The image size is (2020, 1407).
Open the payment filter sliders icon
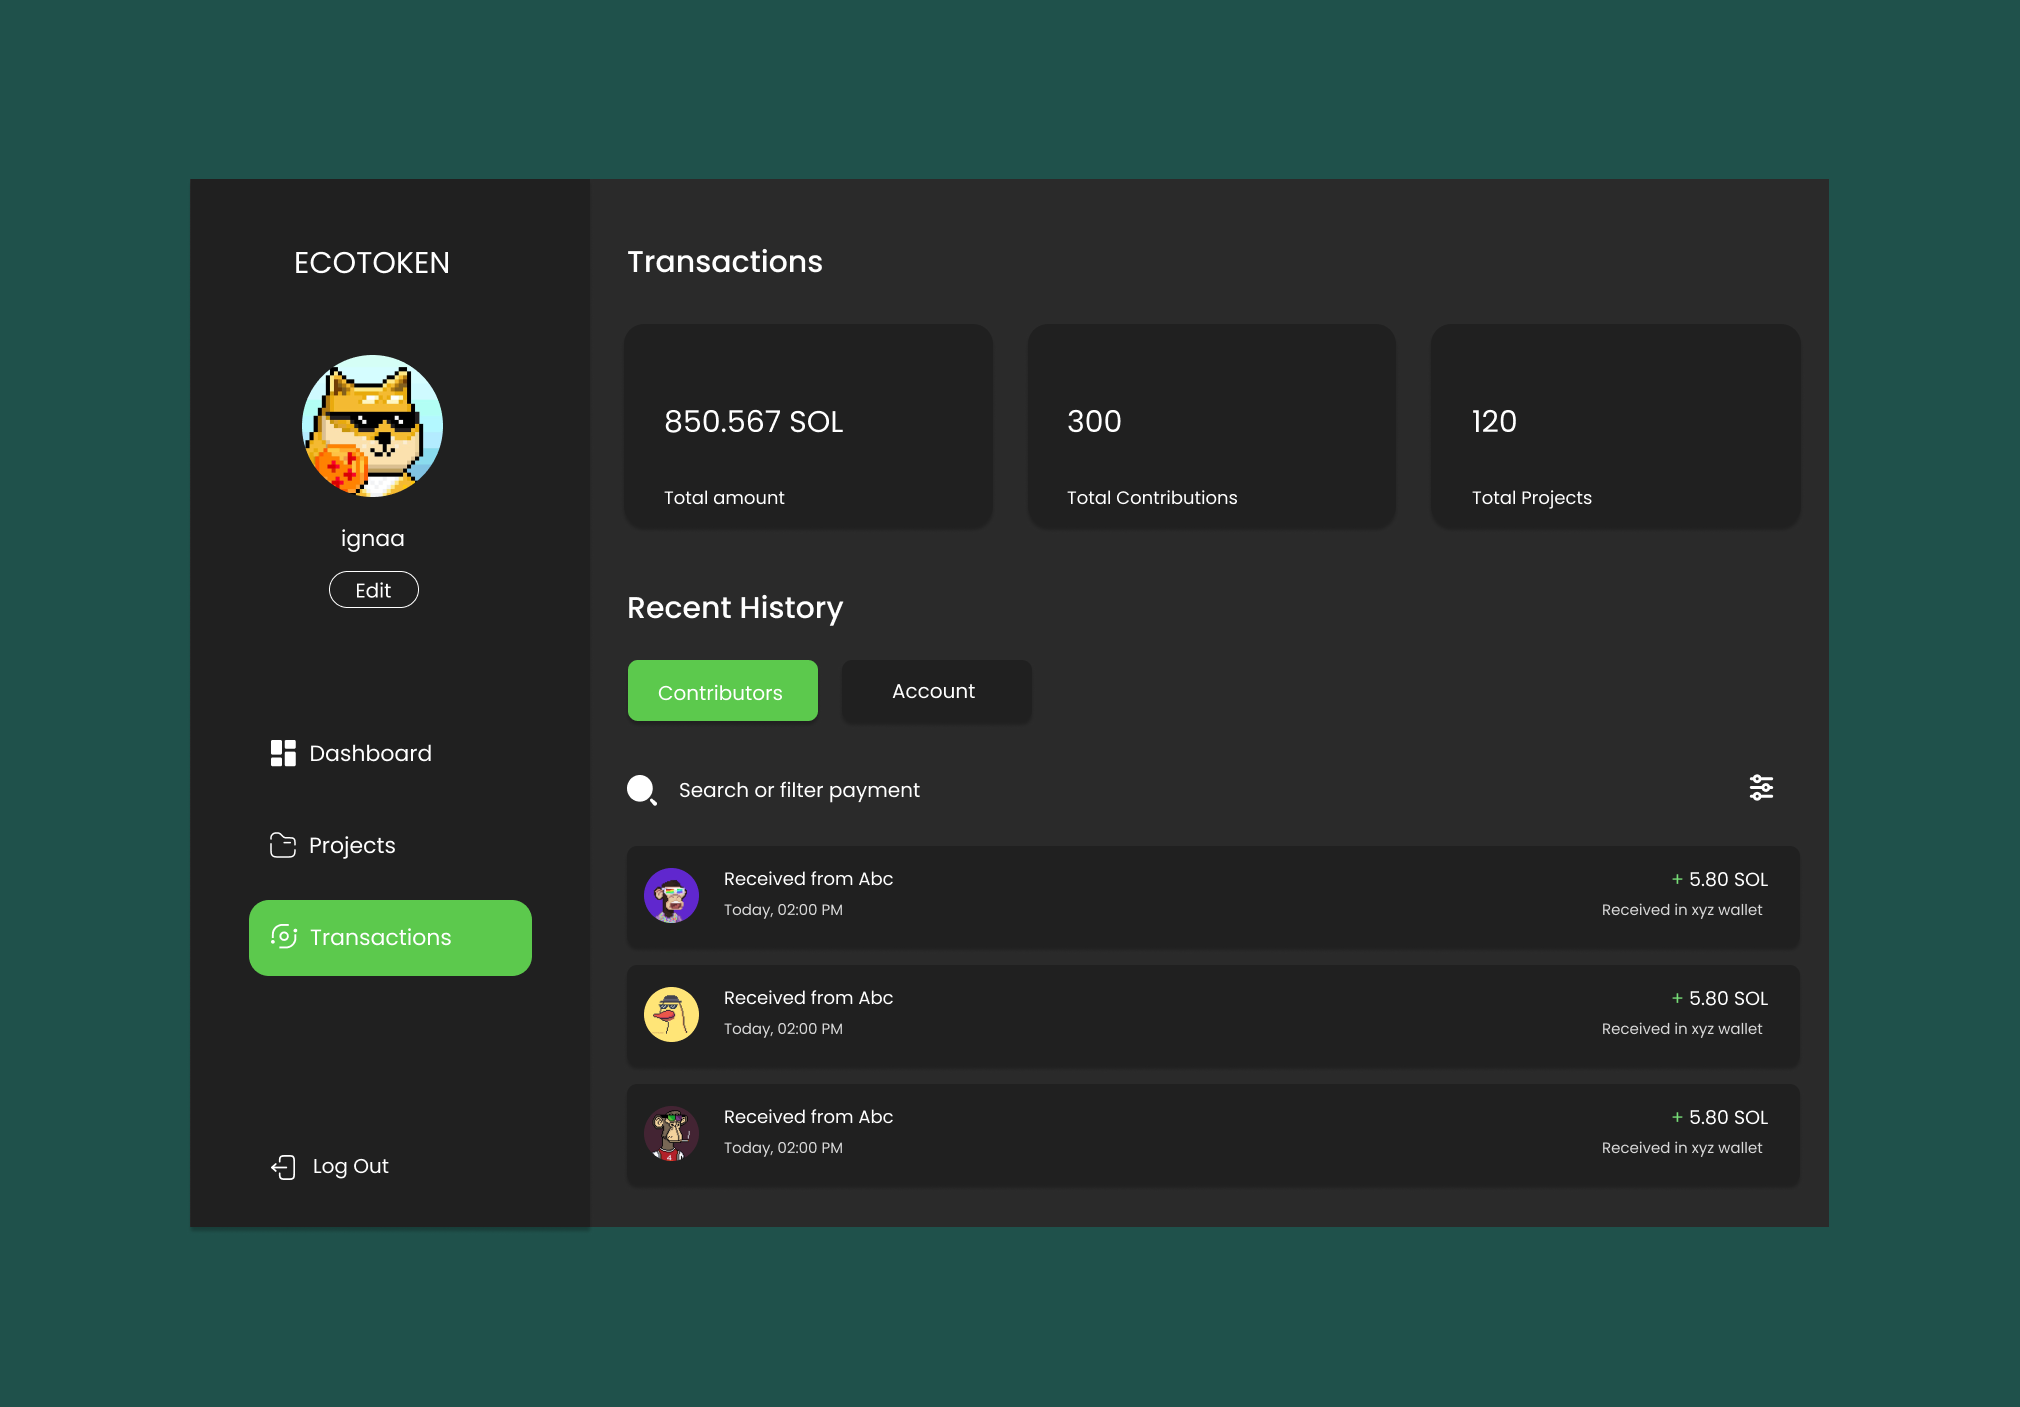pyautogui.click(x=1762, y=788)
